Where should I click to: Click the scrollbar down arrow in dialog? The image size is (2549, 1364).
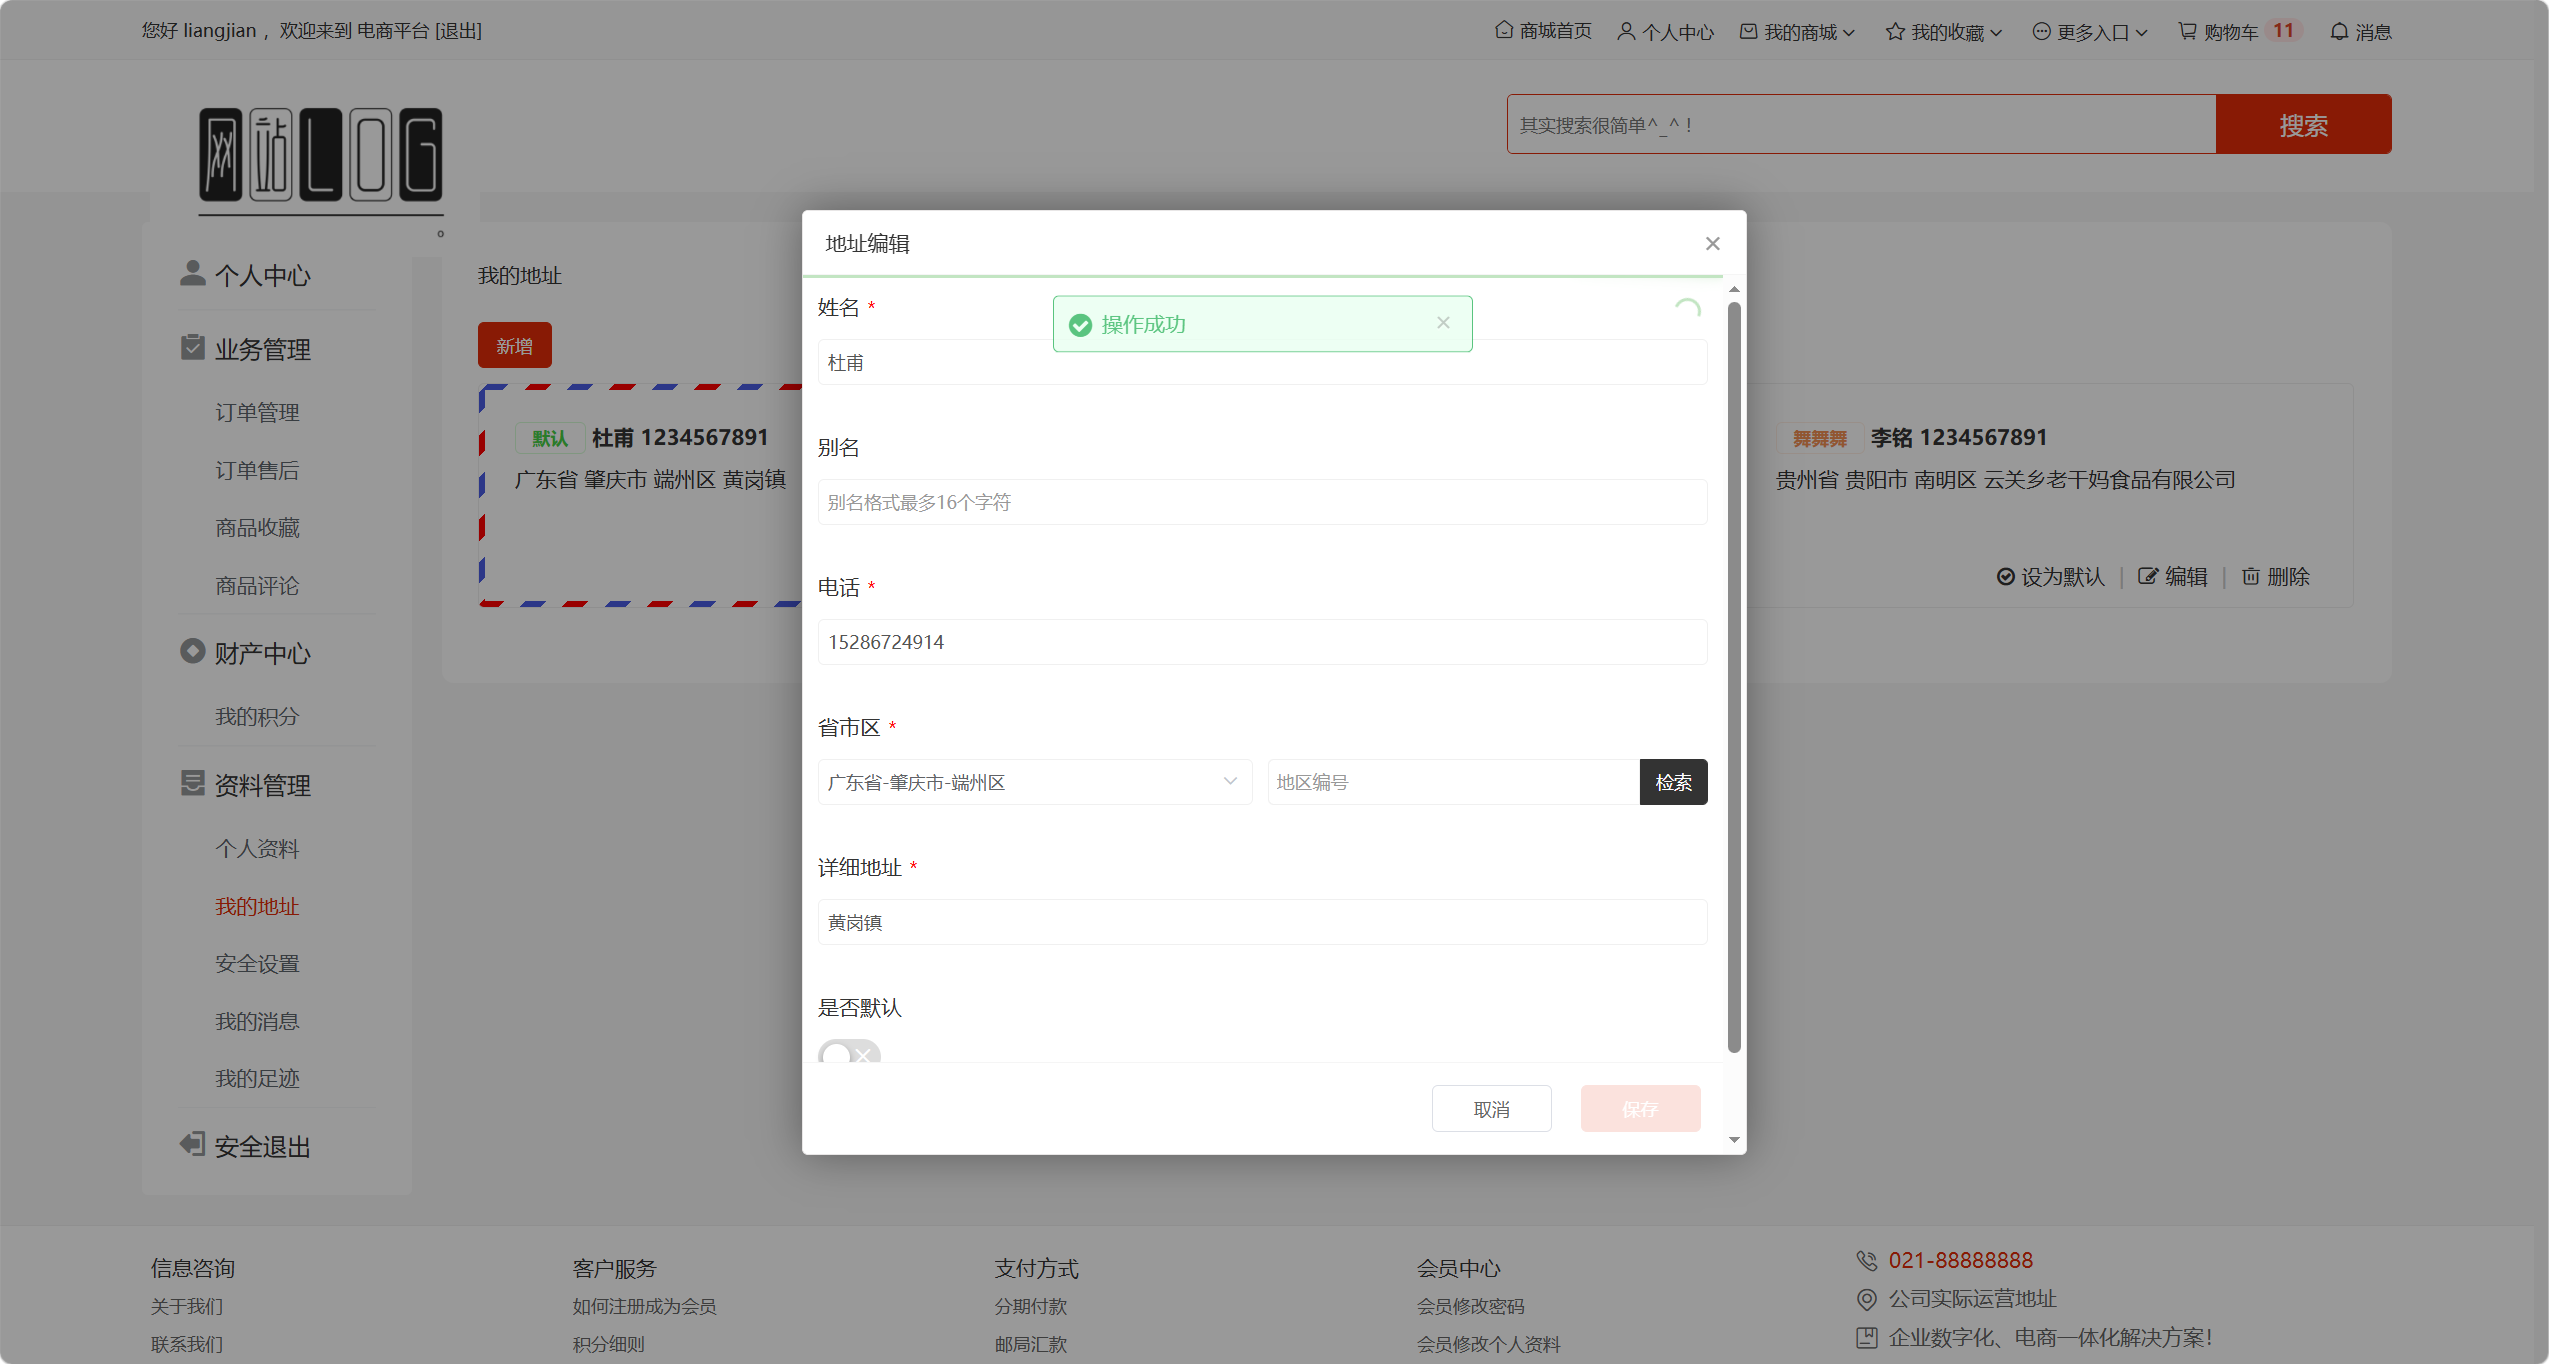click(1734, 1140)
